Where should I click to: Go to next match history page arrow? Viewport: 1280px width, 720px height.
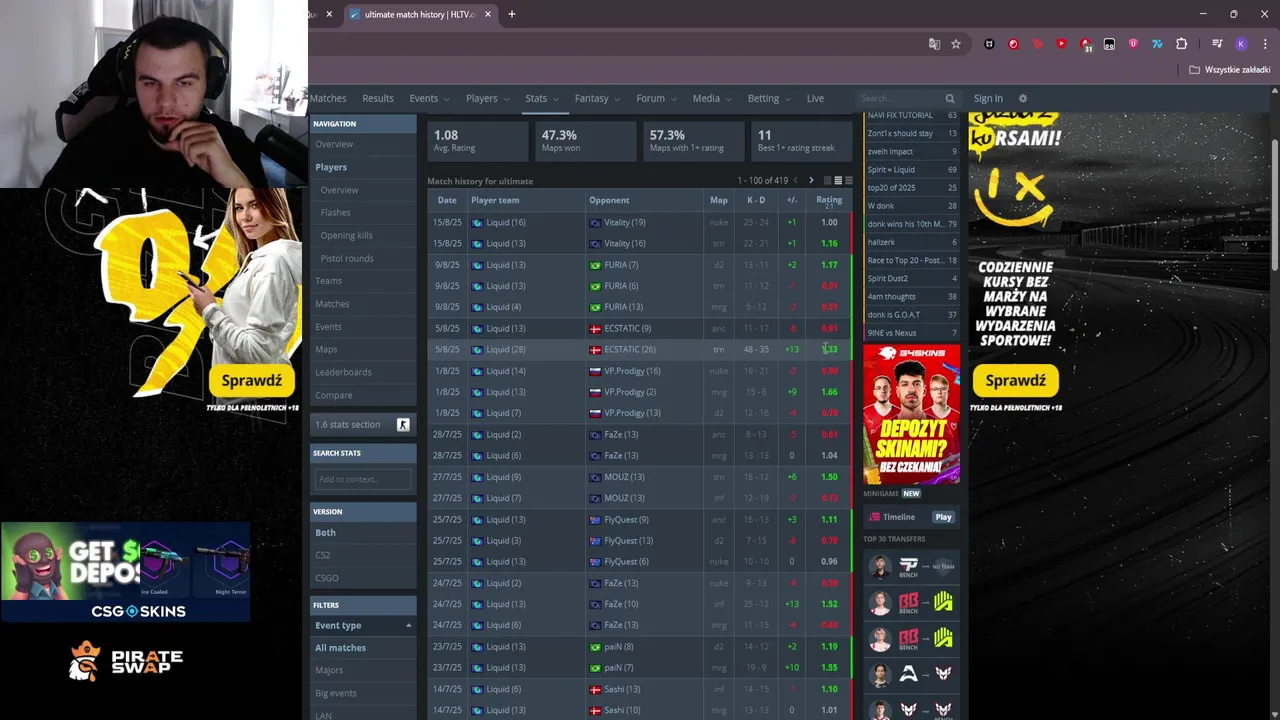tap(811, 181)
